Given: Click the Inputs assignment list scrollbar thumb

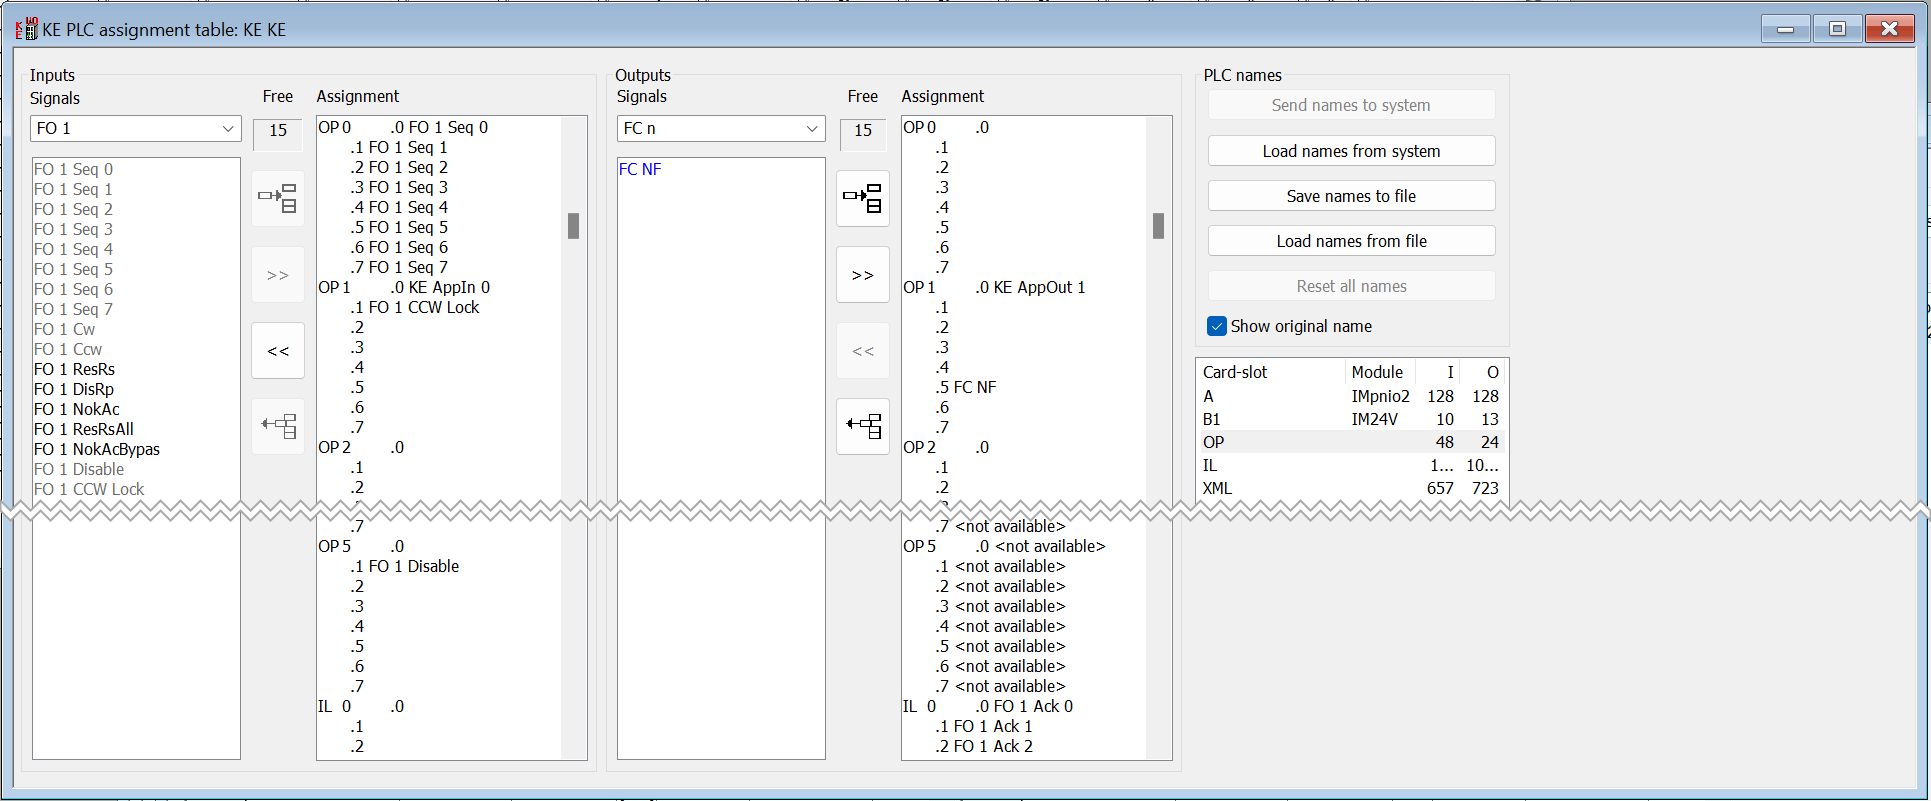Looking at the screenshot, I should click(574, 226).
